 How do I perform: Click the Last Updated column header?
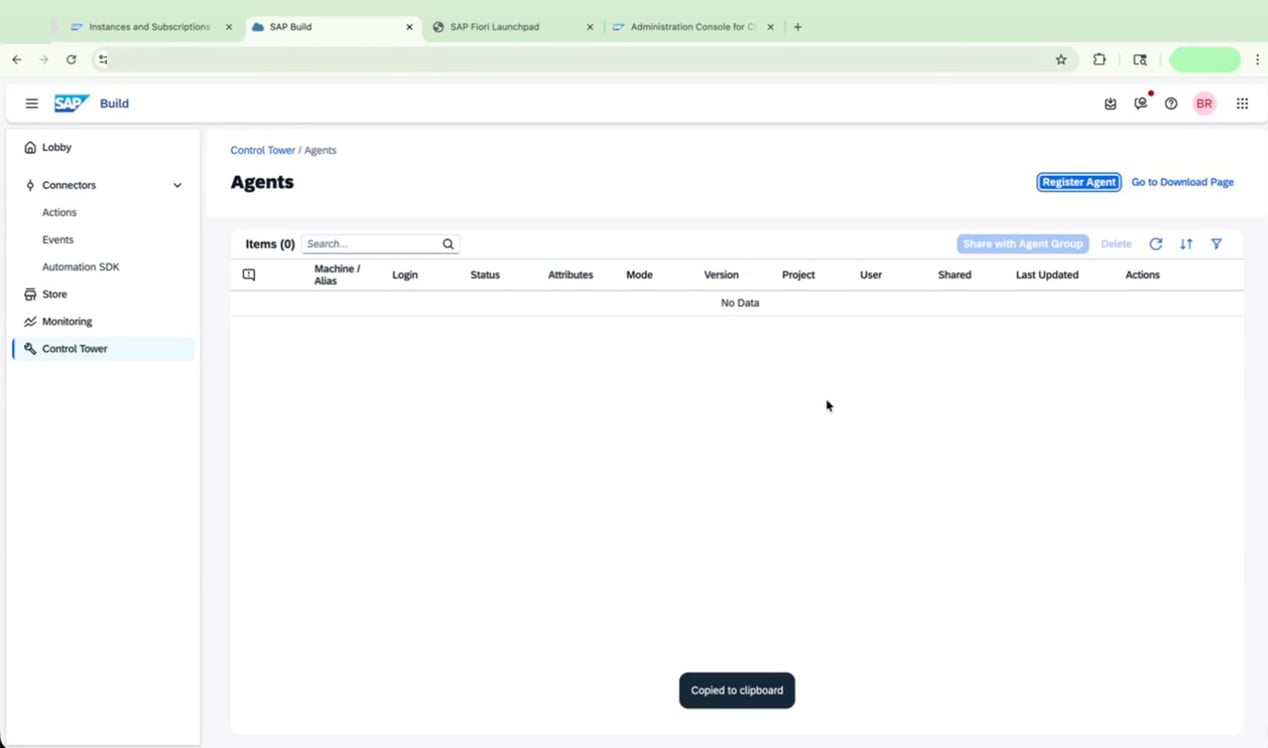tap(1047, 275)
